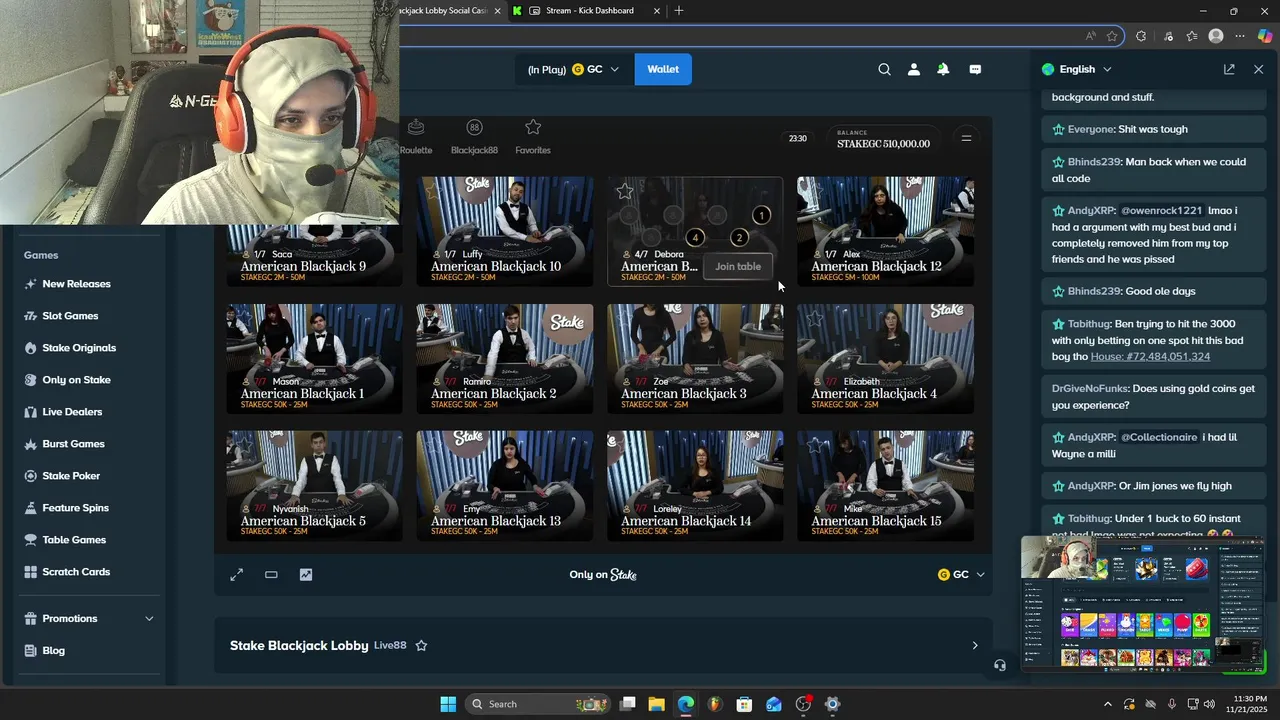Screen dimensions: 1280x720
Task: Open American Blackjack 15 with Mike
Action: 885,486
